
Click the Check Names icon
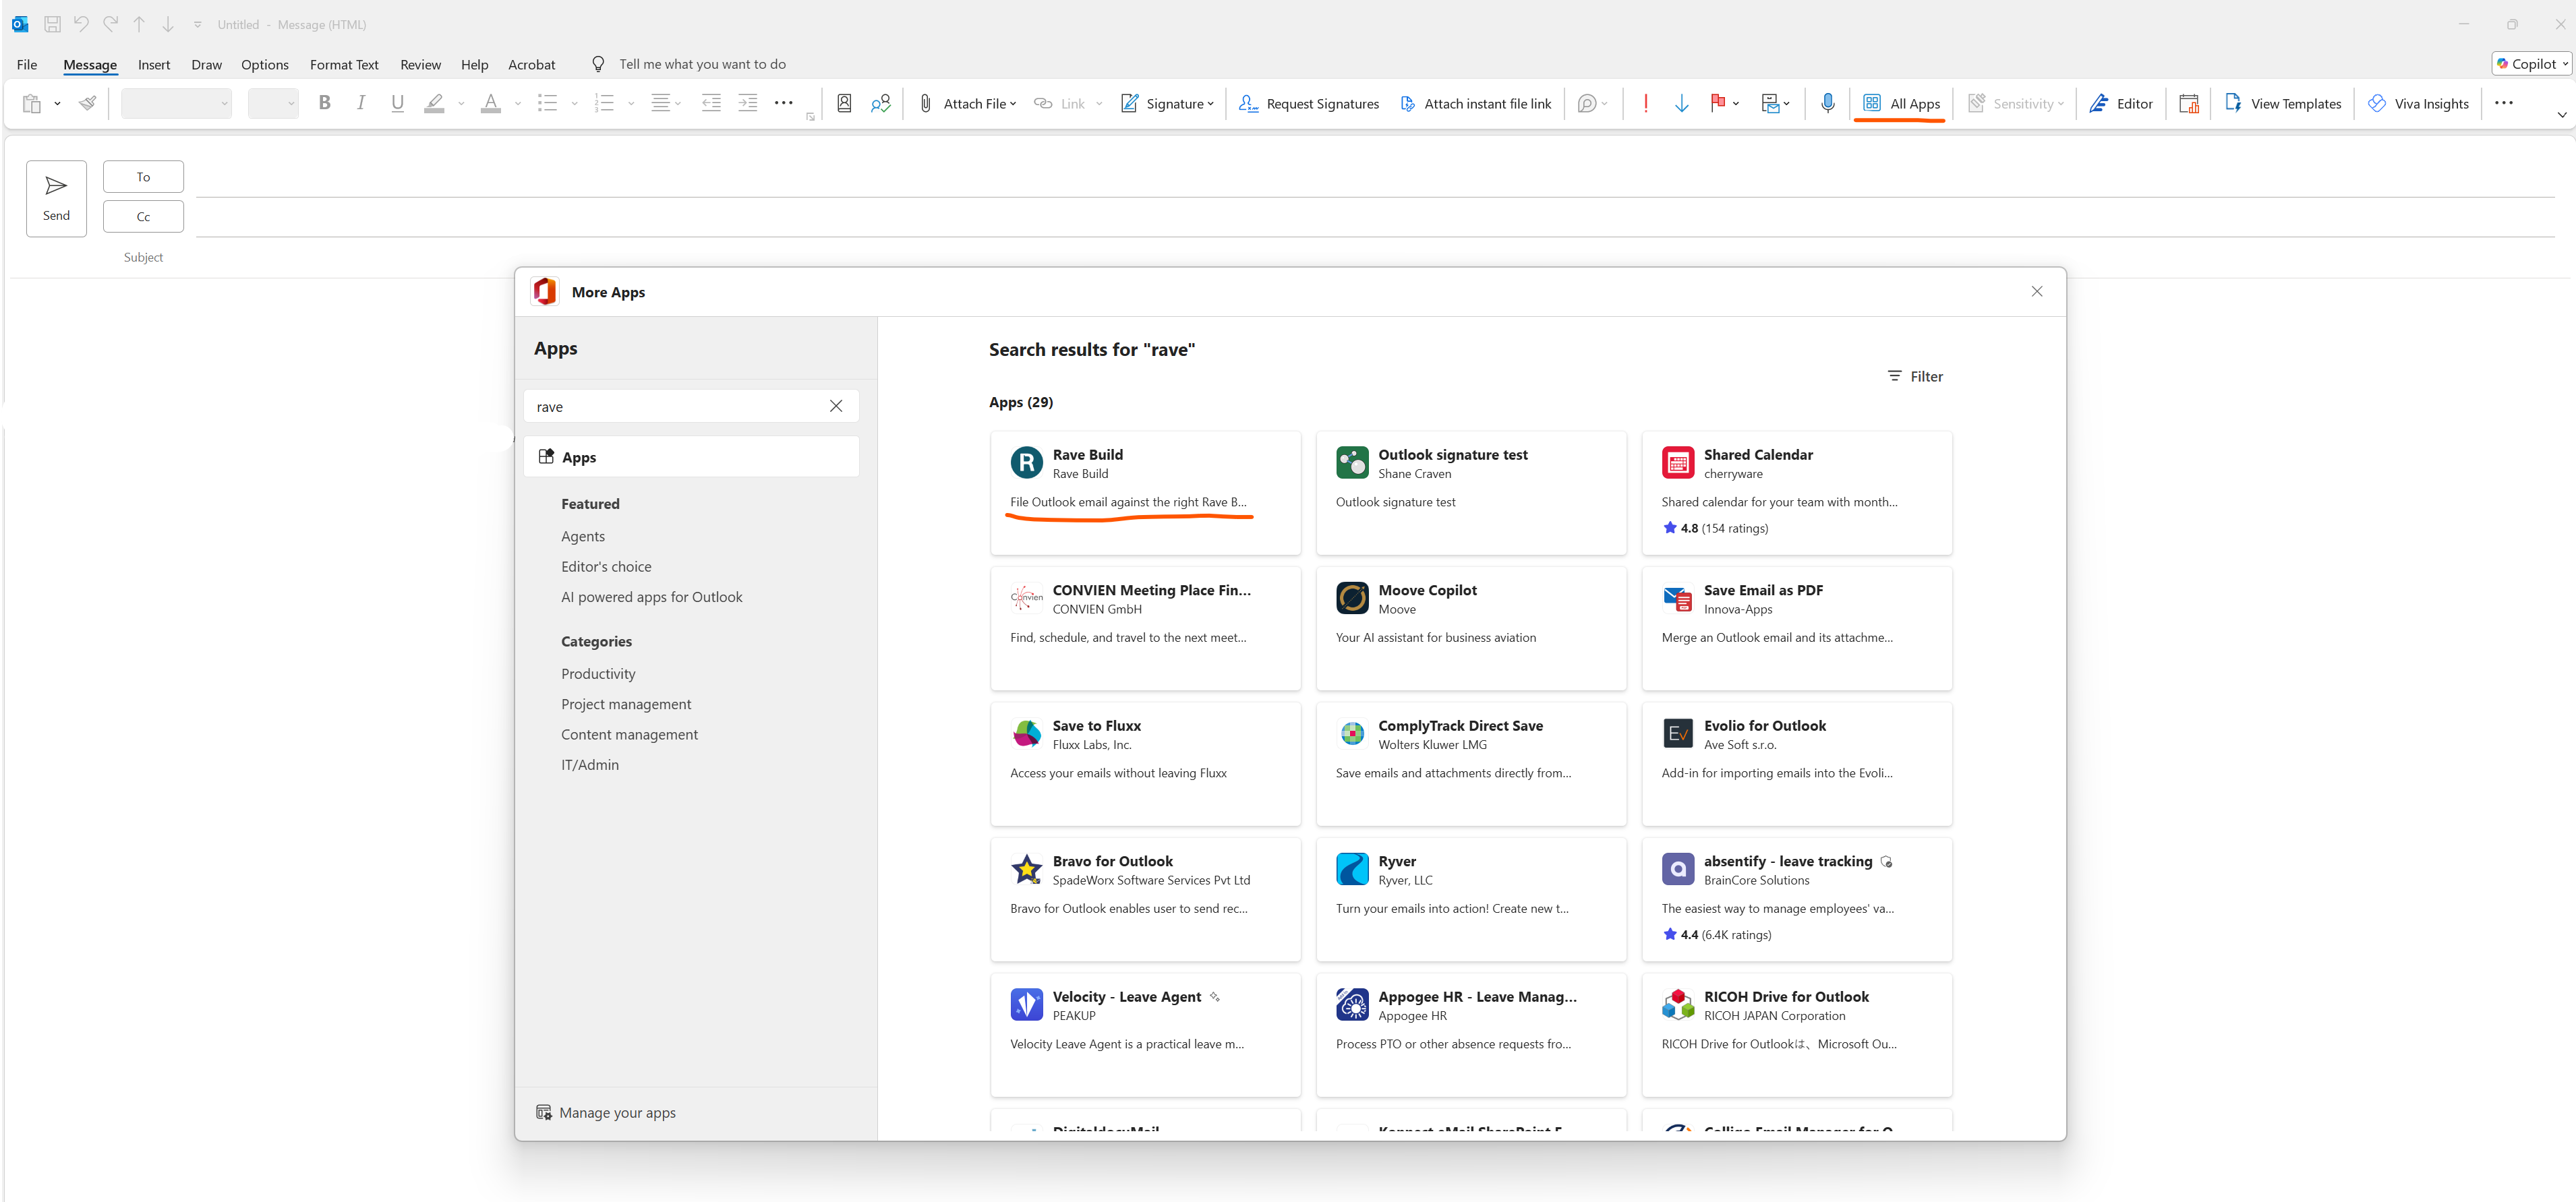click(880, 103)
